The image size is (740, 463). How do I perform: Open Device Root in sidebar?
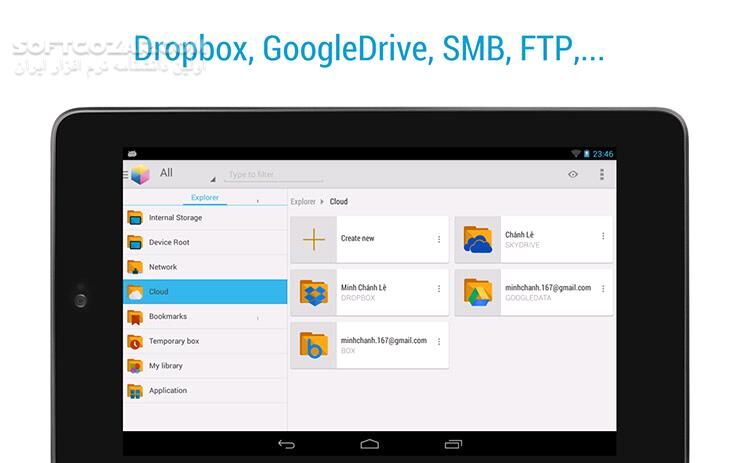click(x=205, y=242)
